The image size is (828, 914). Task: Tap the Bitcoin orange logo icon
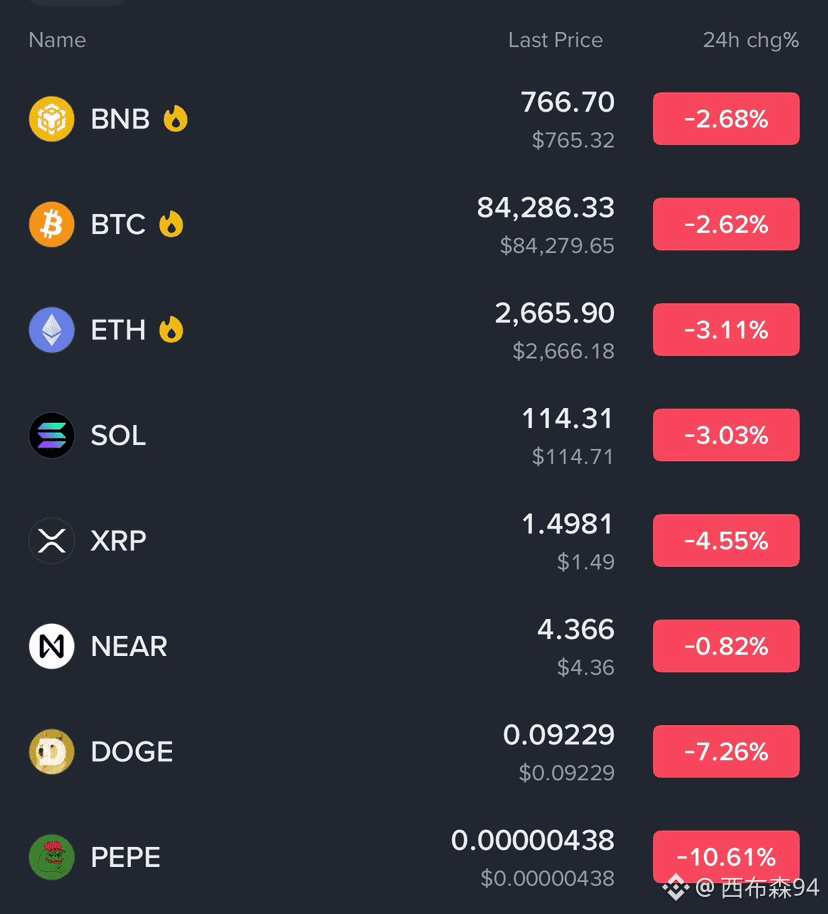coord(51,224)
